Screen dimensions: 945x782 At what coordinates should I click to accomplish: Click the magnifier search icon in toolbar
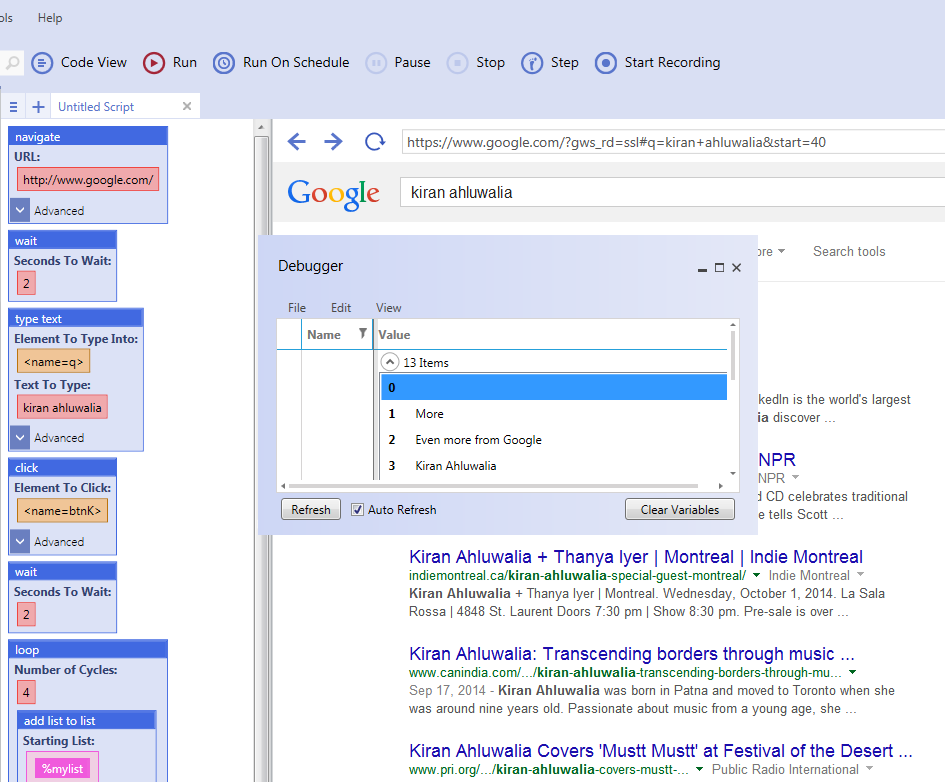coord(11,63)
